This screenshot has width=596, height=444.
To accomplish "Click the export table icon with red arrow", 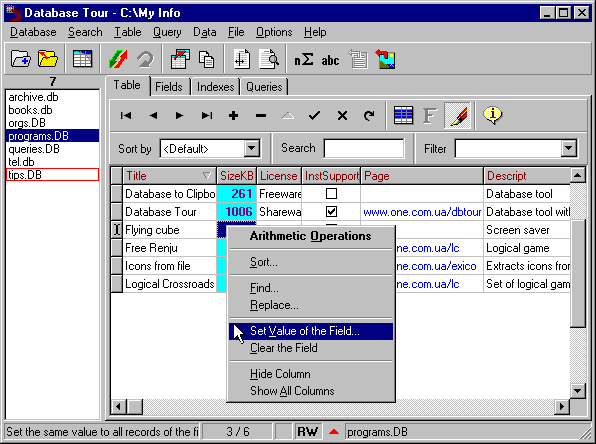I will [x=180, y=59].
